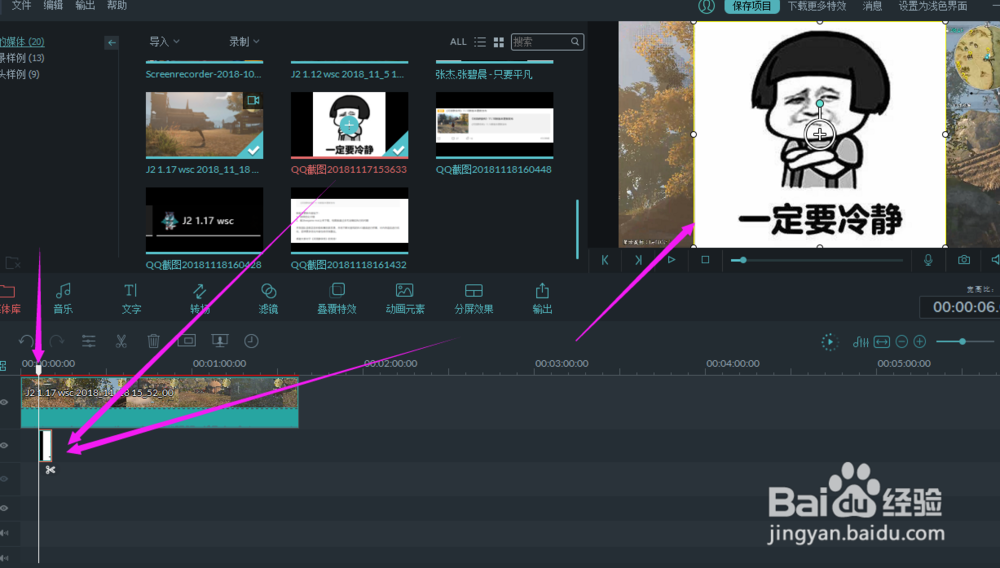Open the 导入 import dropdown
The width and height of the screenshot is (1000, 568).
pos(164,41)
